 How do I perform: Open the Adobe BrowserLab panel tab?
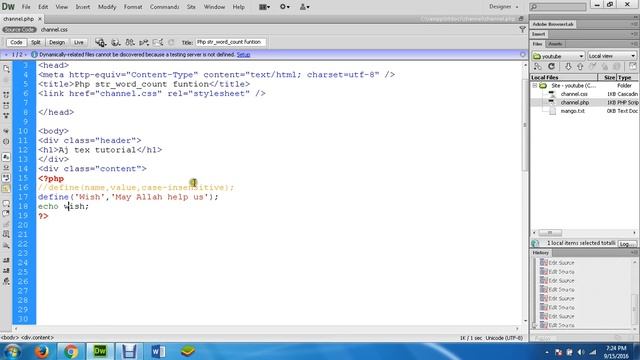point(553,24)
